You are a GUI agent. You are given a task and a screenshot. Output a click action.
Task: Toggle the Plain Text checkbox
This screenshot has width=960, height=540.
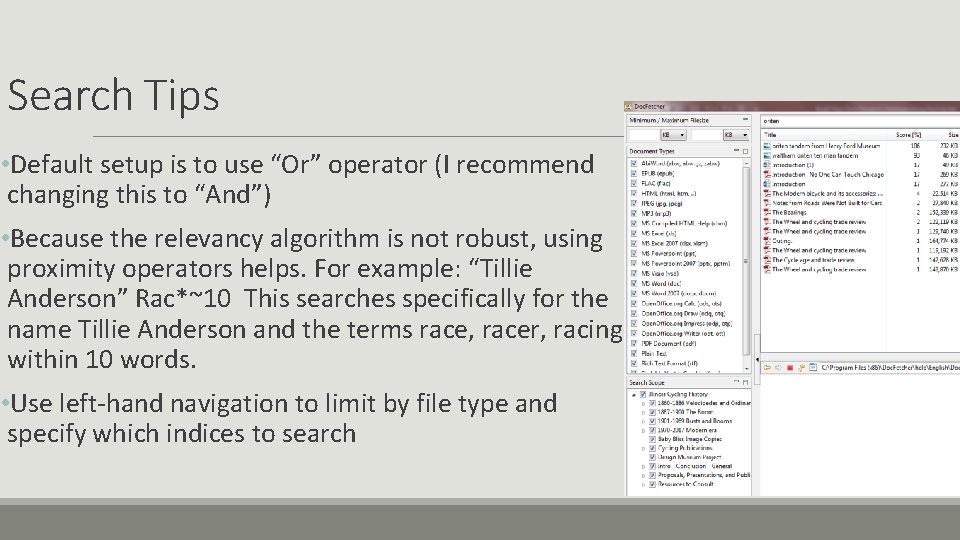point(634,353)
